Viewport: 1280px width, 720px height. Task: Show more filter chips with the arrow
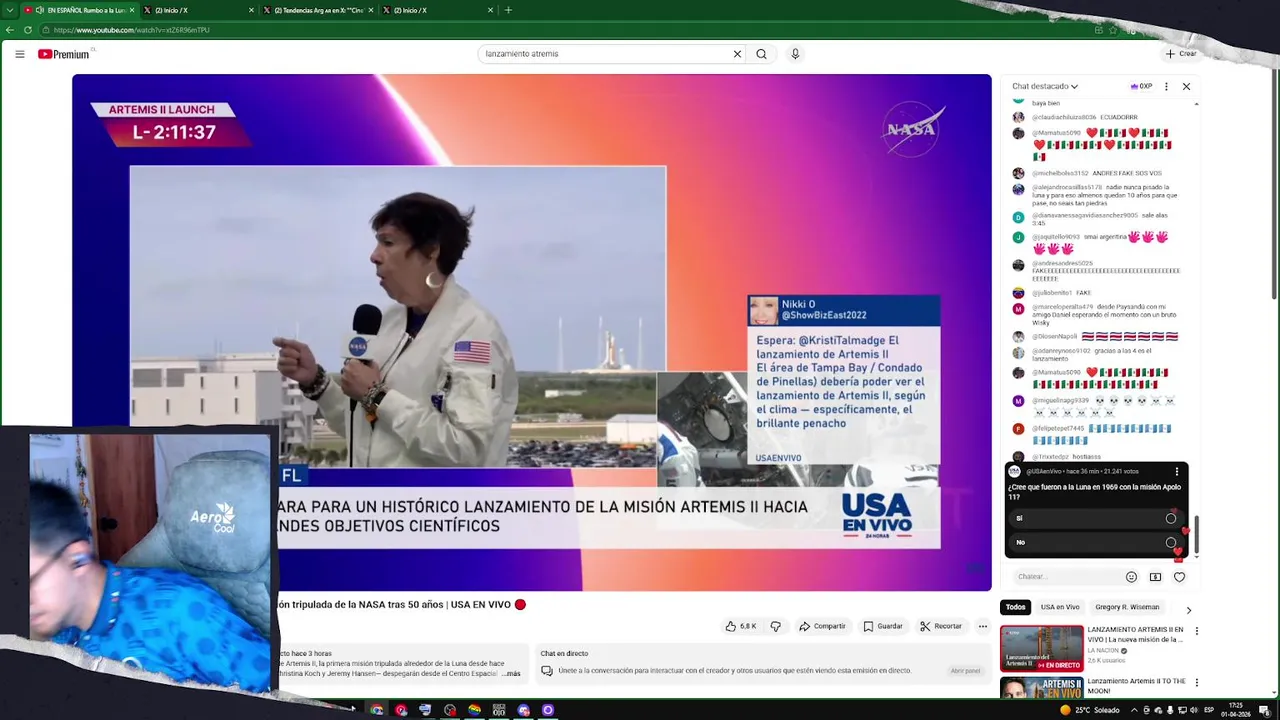coord(1188,609)
